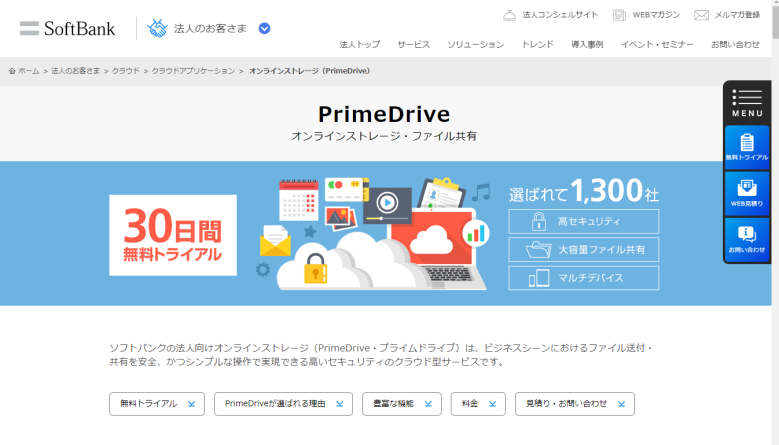The width and height of the screenshot is (779, 445).
Task: Open 導入事例 menu item
Action: [x=587, y=45]
